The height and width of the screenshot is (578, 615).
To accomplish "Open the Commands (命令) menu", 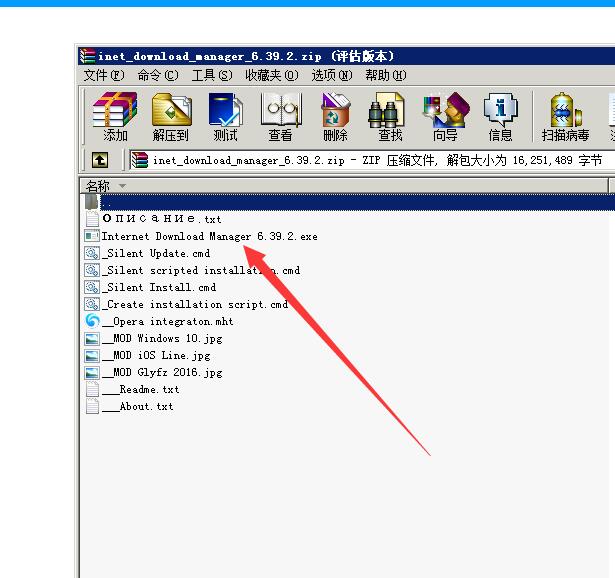I will (158, 75).
